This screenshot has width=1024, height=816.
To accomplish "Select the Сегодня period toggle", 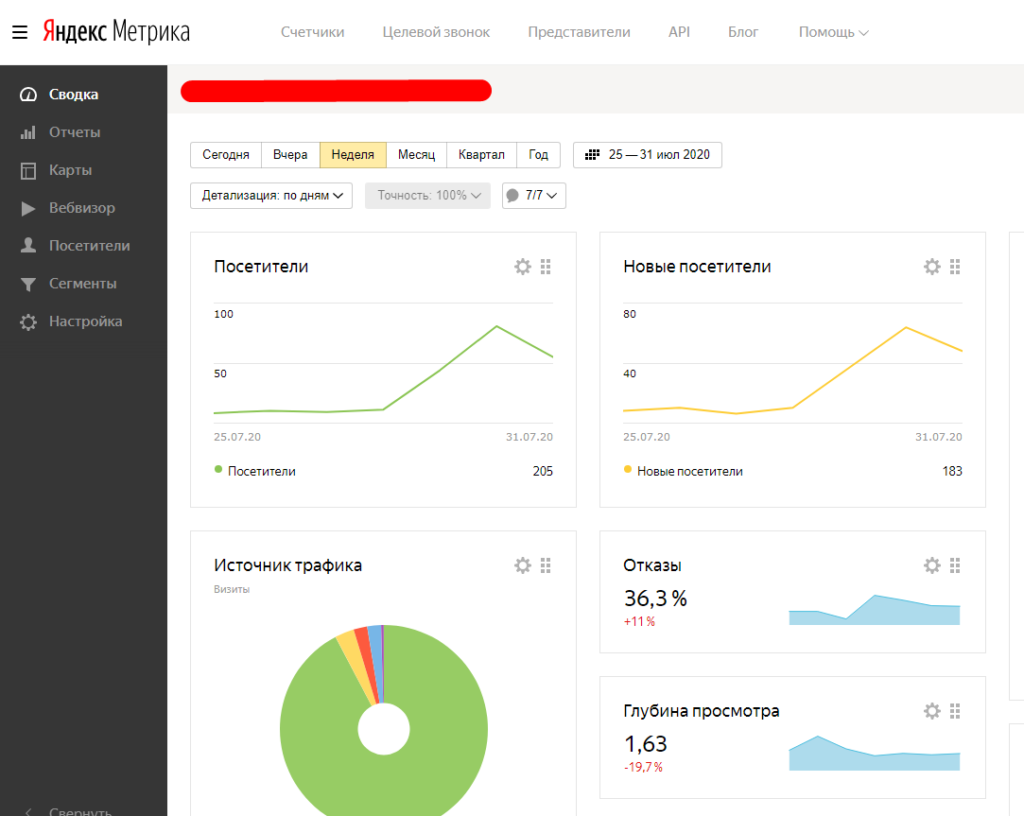I will pos(226,155).
